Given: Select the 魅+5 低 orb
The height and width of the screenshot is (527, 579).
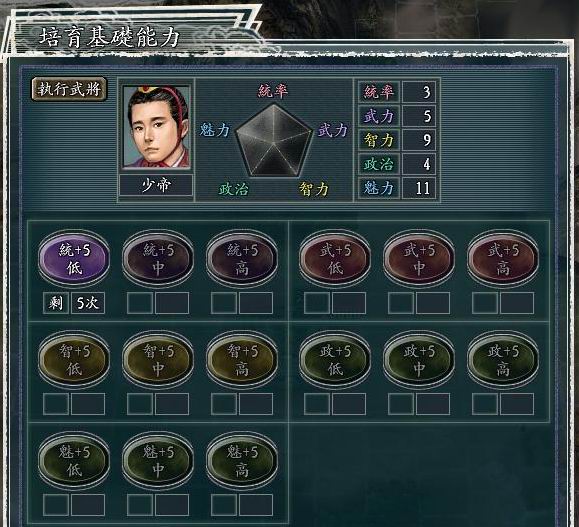Looking at the screenshot, I should click(x=74, y=460).
